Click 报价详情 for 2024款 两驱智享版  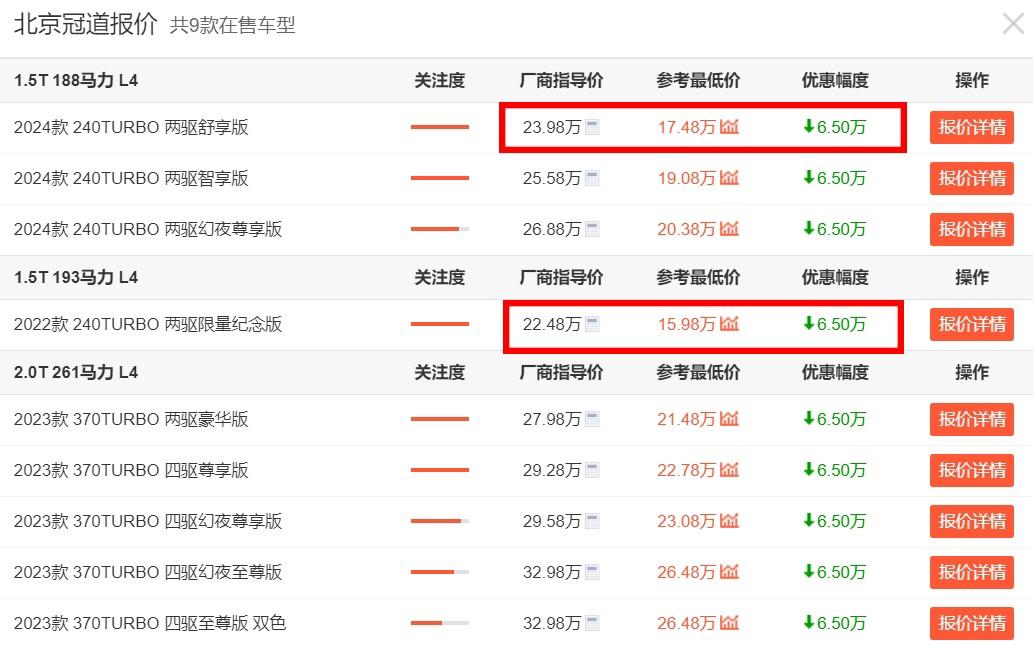click(972, 178)
